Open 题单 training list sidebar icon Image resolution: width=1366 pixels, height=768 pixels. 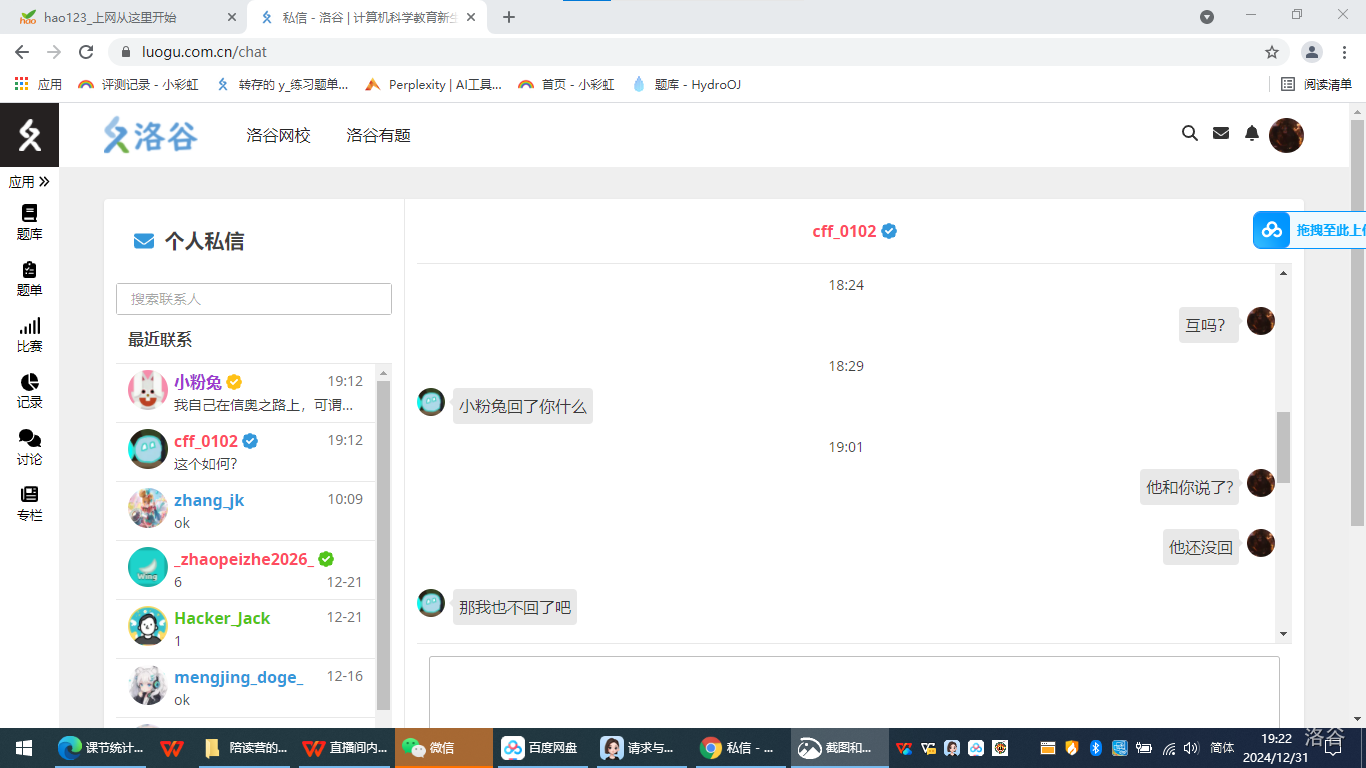click(29, 278)
